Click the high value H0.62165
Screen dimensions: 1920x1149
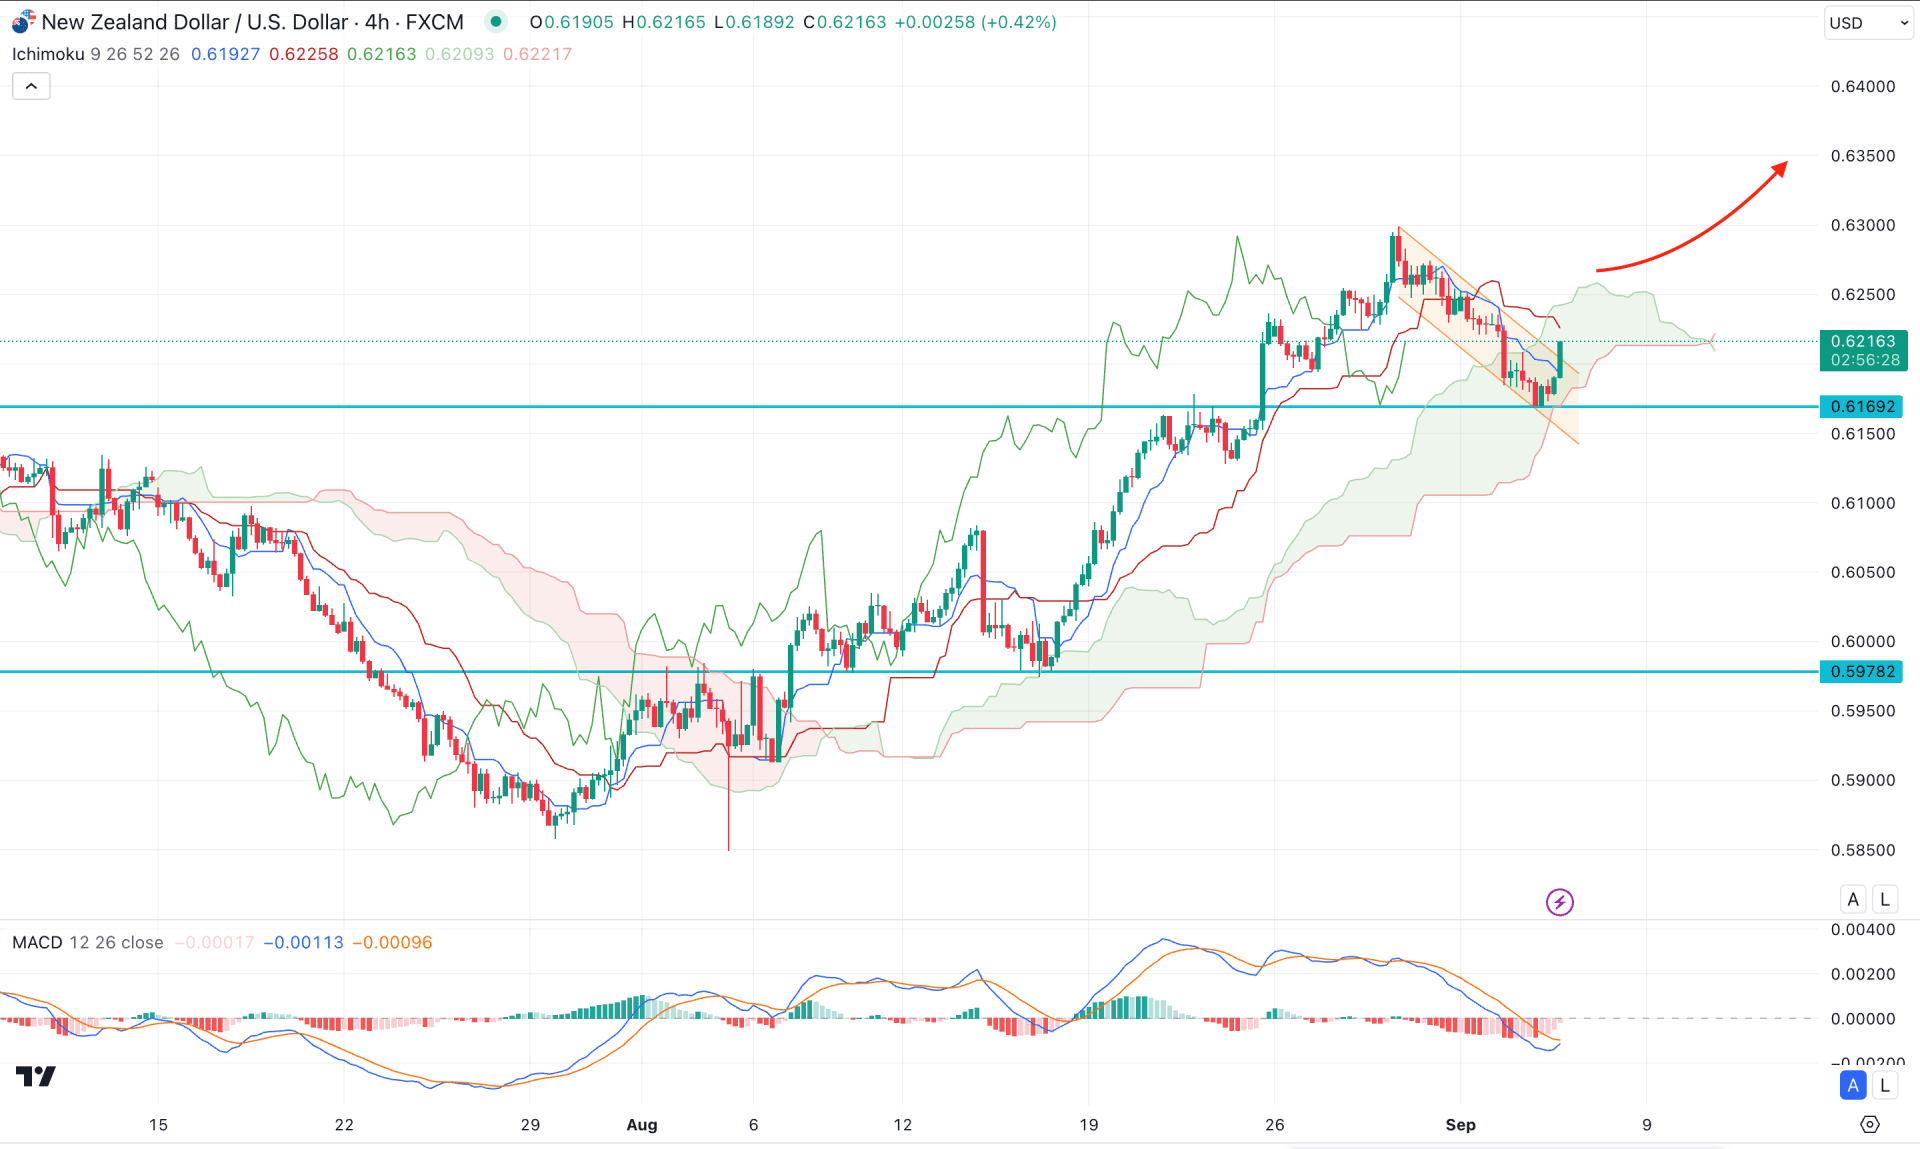[x=663, y=22]
